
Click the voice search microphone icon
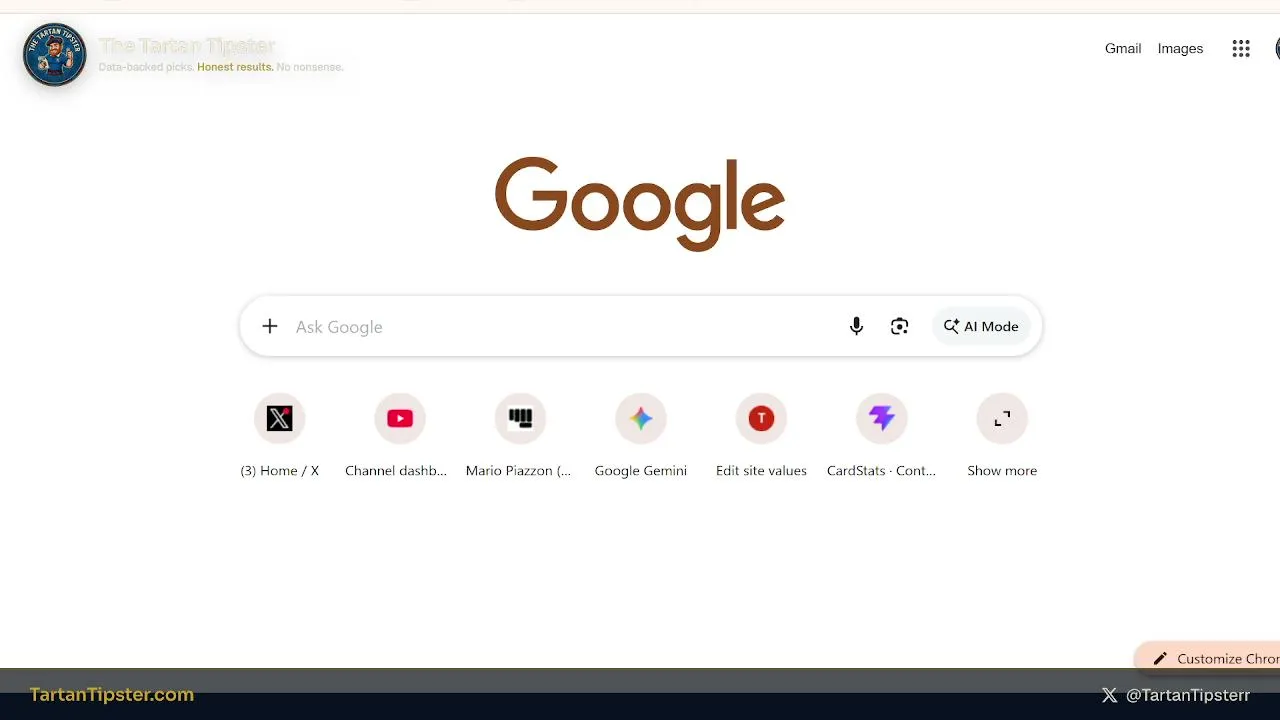point(856,326)
